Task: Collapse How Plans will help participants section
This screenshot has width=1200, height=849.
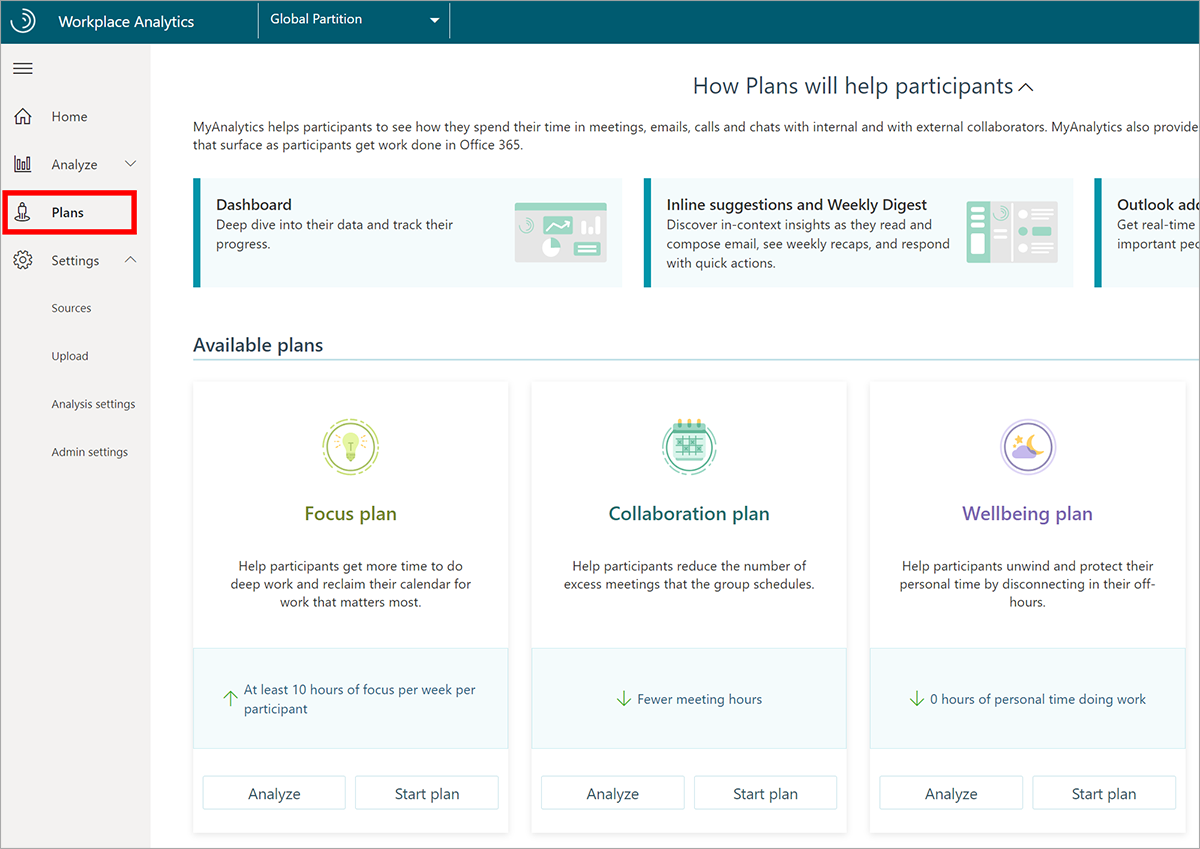Action: tap(1026, 87)
